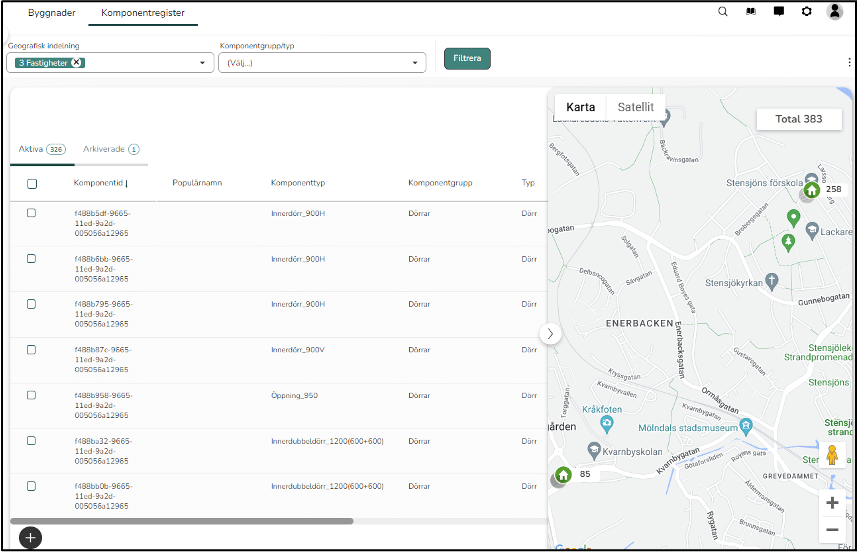Check the row f488b5df-9665 checkbox
Image resolution: width=857 pixels, height=552 pixels.
coord(32,213)
